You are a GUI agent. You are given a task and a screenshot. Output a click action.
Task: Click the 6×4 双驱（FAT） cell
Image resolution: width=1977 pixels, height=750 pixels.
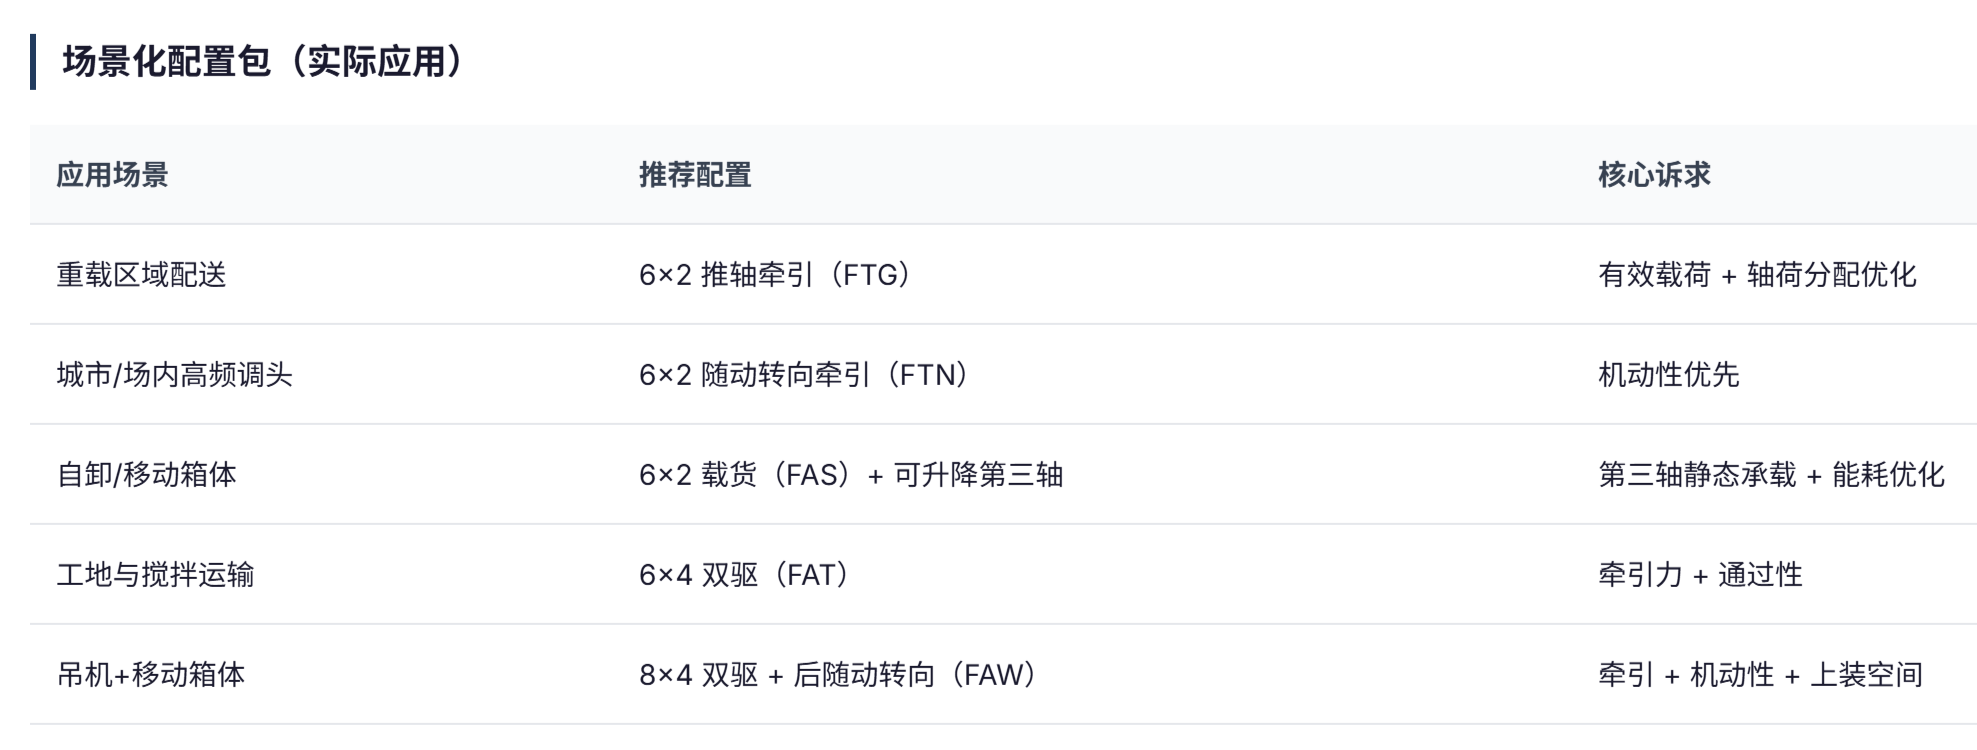(x=744, y=575)
